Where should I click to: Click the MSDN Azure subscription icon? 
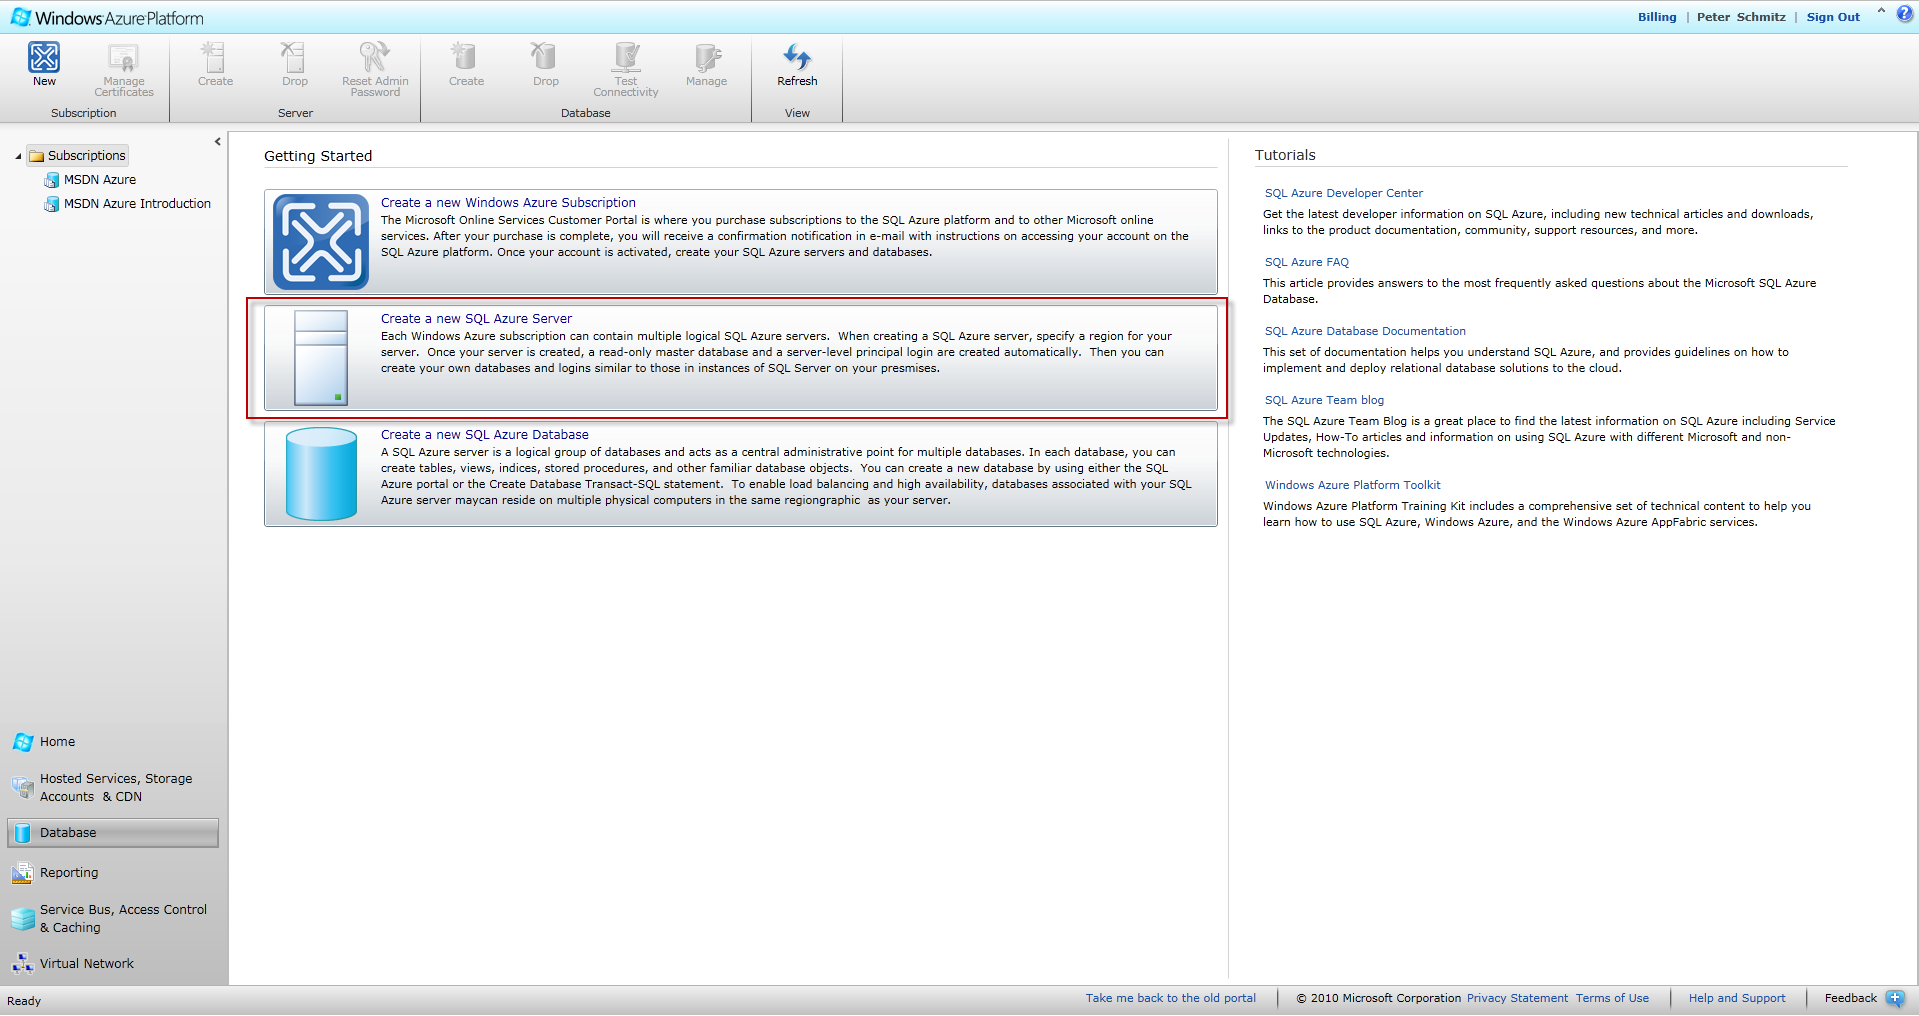51,180
